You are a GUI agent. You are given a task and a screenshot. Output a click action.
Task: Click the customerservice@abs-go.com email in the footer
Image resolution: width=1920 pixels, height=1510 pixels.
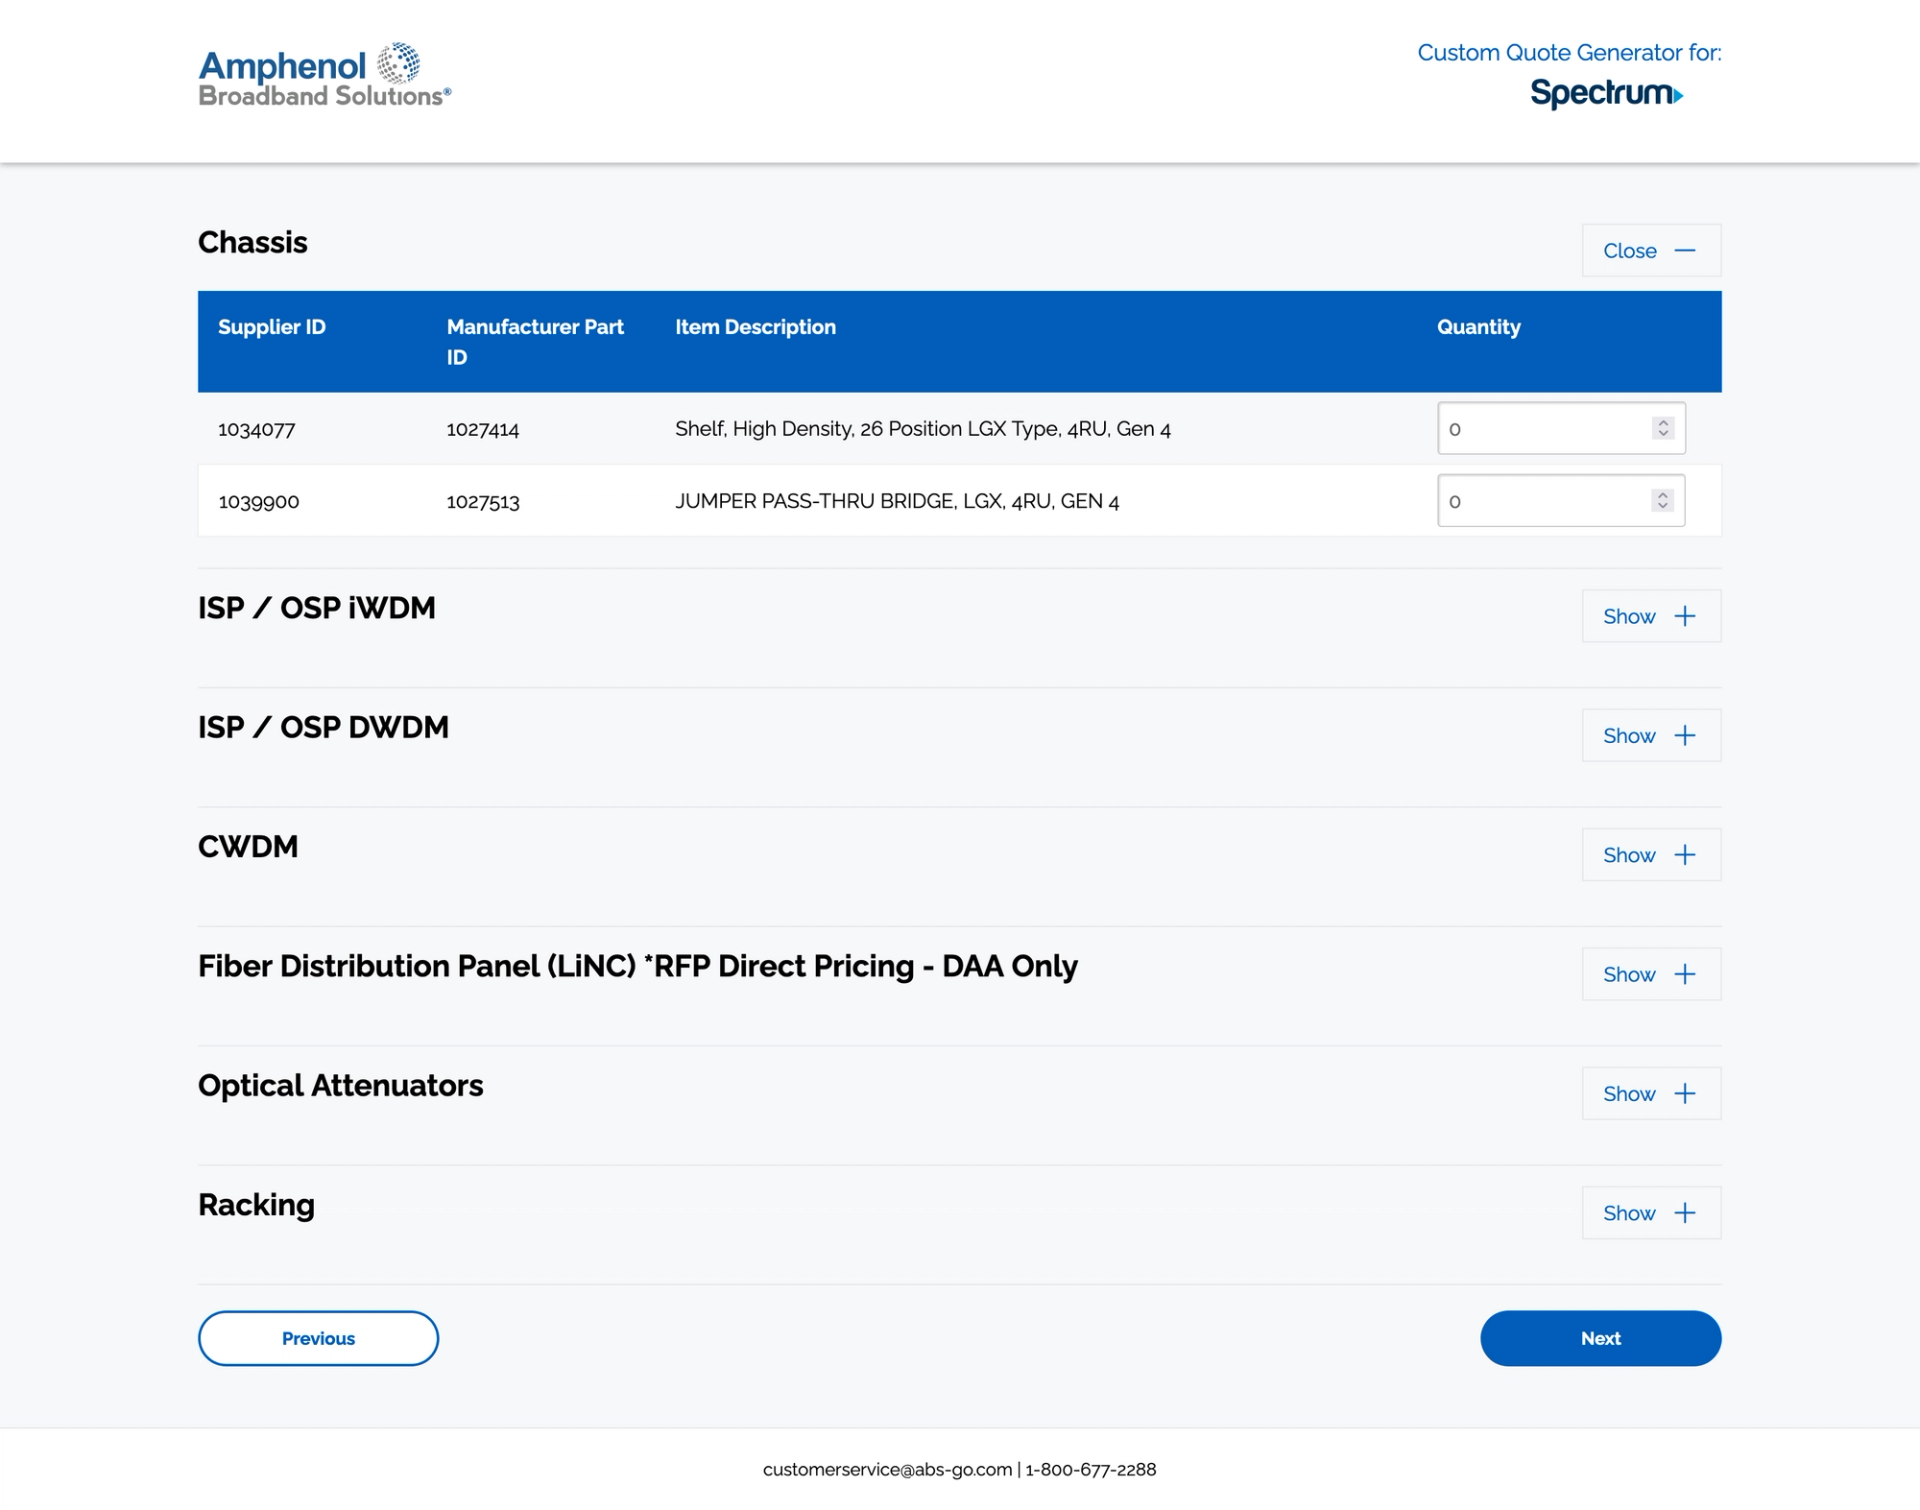887,1469
